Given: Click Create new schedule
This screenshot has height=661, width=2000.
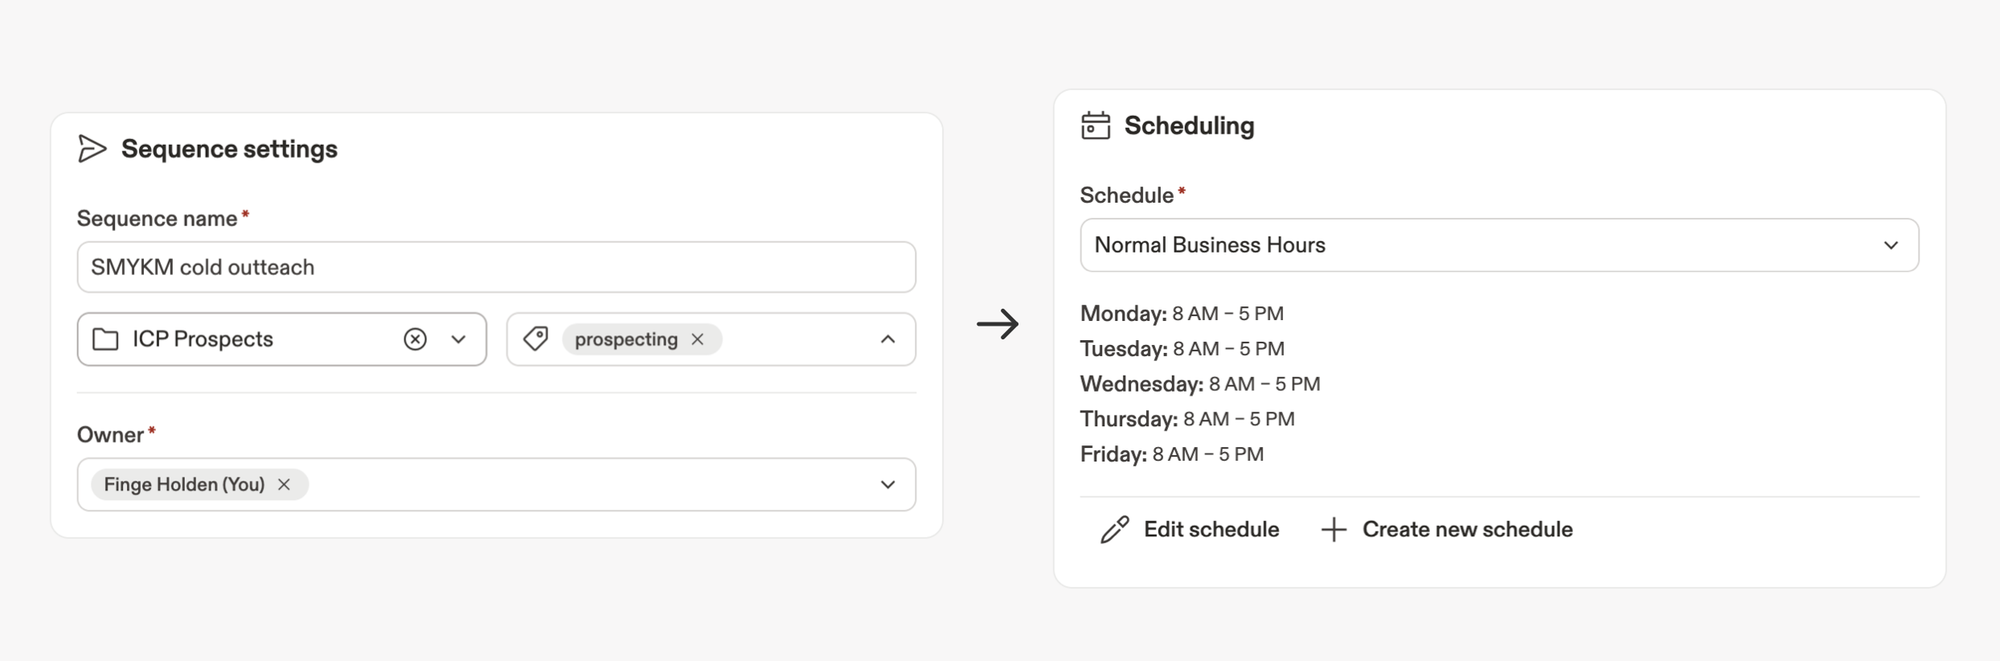Looking at the screenshot, I should [x=1467, y=530].
